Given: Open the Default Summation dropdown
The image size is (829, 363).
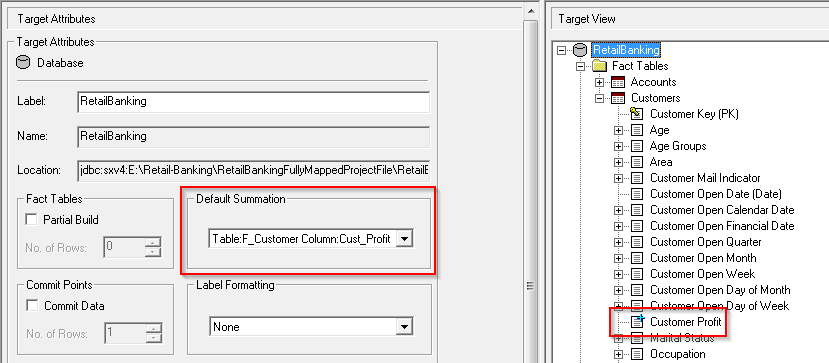Looking at the screenshot, I should pyautogui.click(x=404, y=239).
